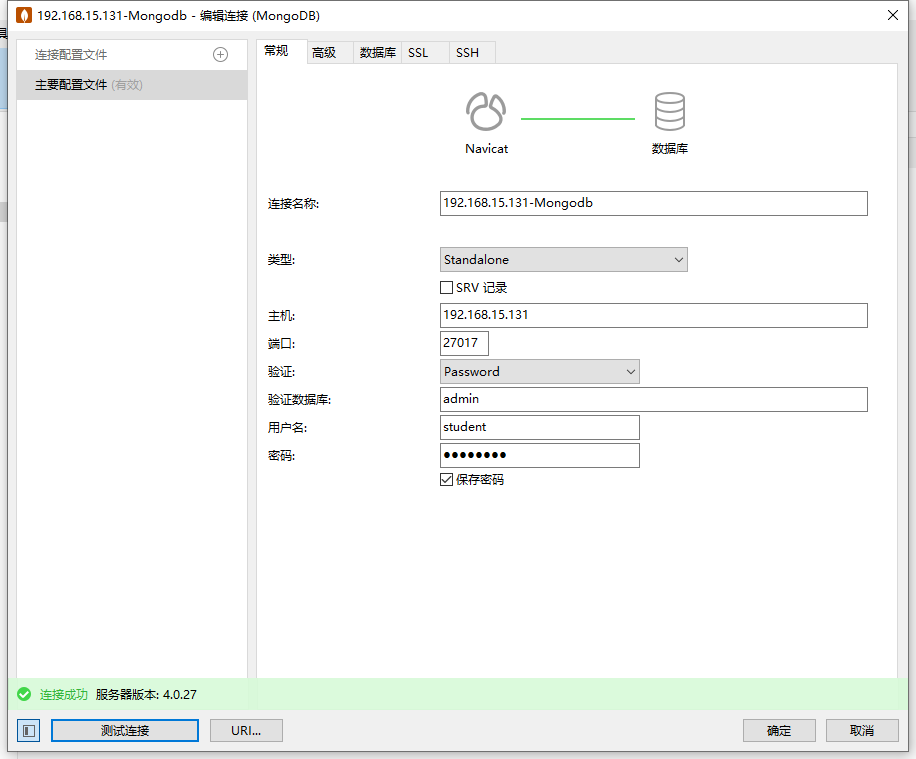Click the 端口: label
This screenshot has height=759, width=916.
tap(282, 344)
